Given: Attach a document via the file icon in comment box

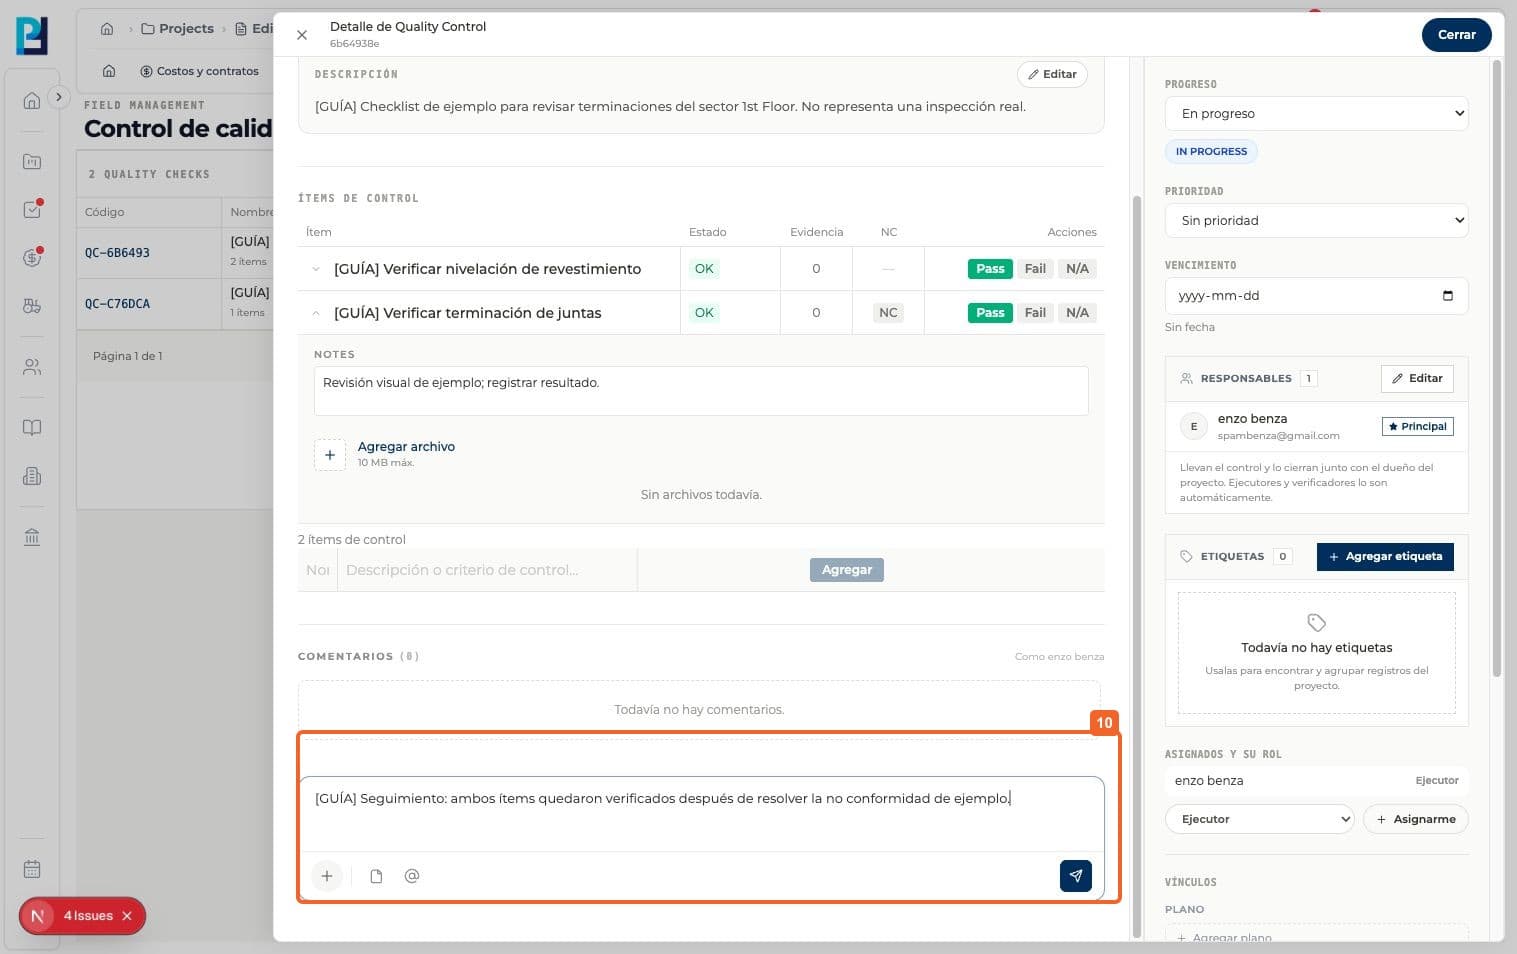Looking at the screenshot, I should point(376,876).
